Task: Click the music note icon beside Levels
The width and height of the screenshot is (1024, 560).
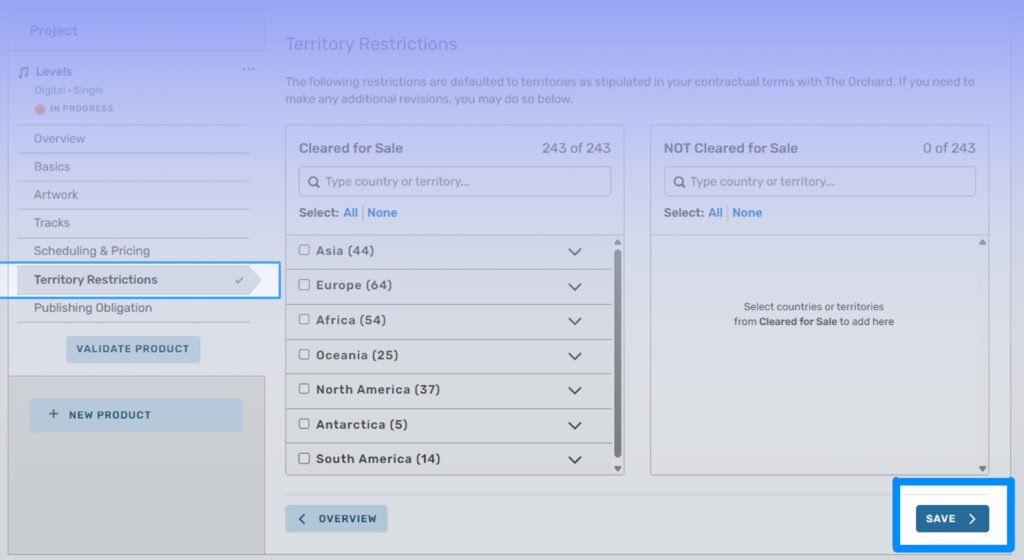Action: coord(24,72)
